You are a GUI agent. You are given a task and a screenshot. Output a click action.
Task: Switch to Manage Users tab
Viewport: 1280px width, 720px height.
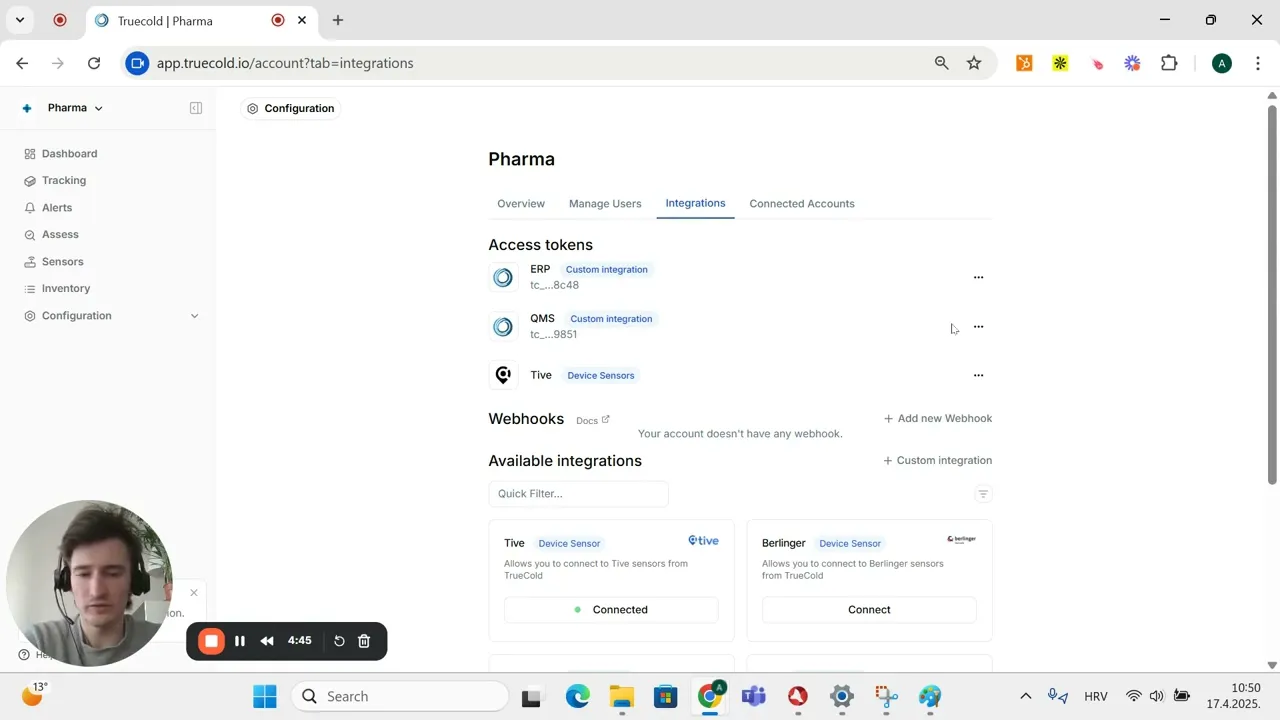tap(605, 204)
